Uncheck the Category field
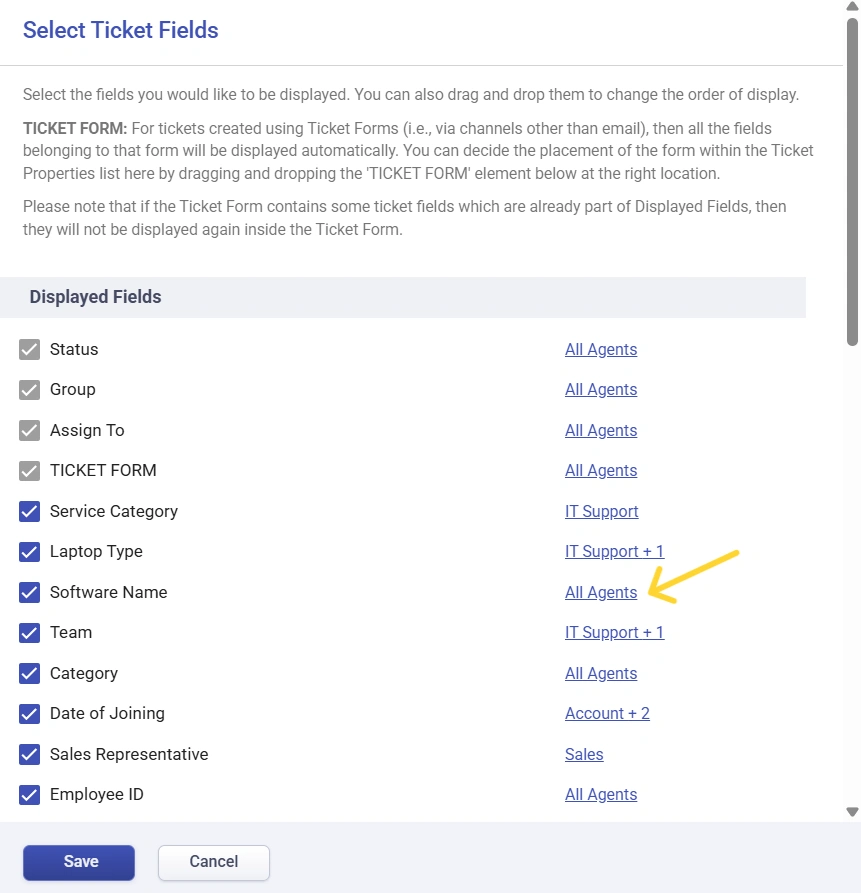Viewport: 861px width, 893px height. 29,674
